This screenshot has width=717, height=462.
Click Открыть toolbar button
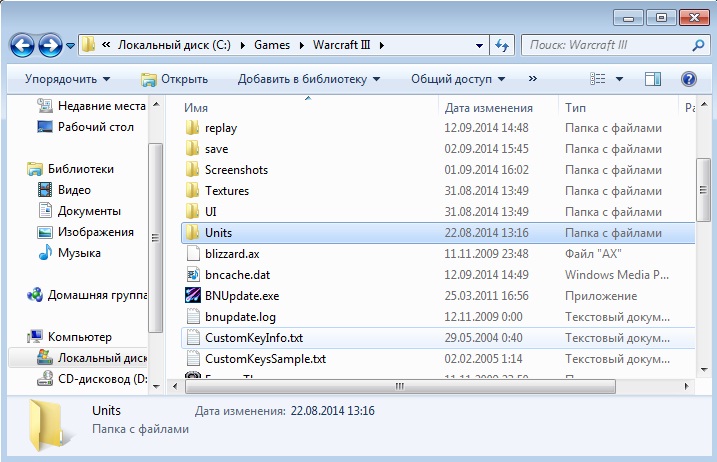[x=174, y=79]
